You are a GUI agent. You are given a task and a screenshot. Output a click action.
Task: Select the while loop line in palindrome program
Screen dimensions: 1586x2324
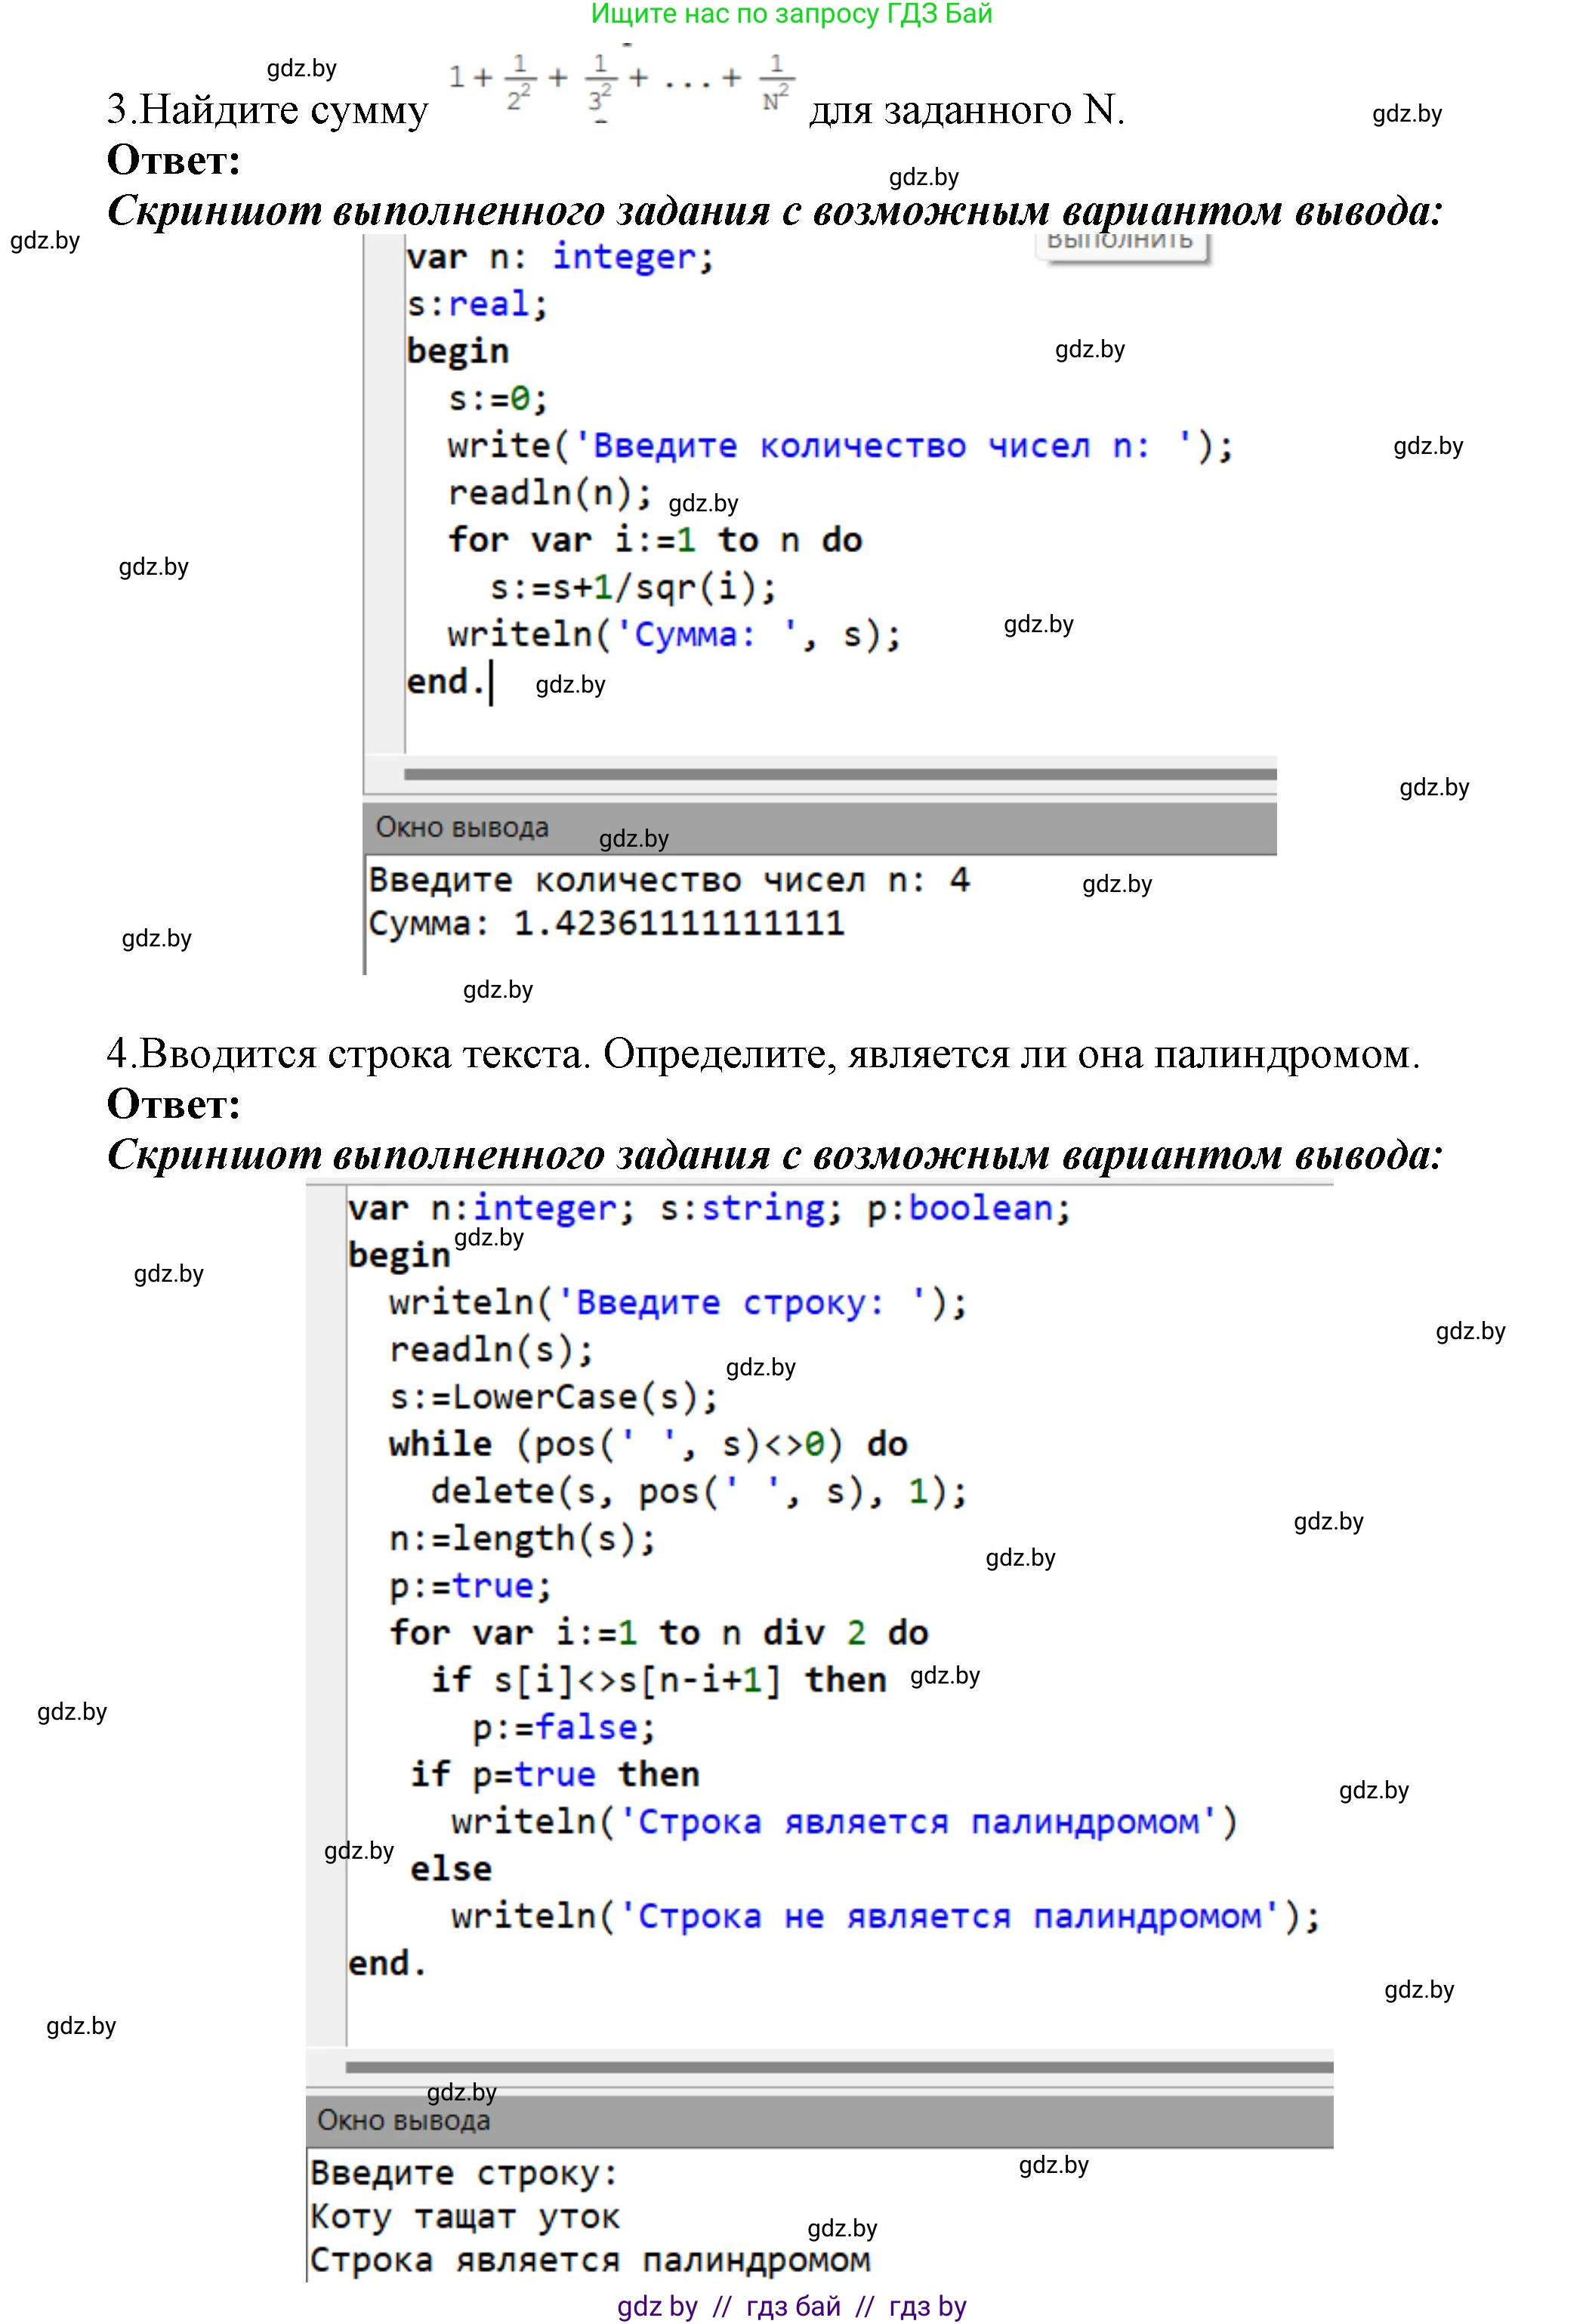(x=645, y=1443)
